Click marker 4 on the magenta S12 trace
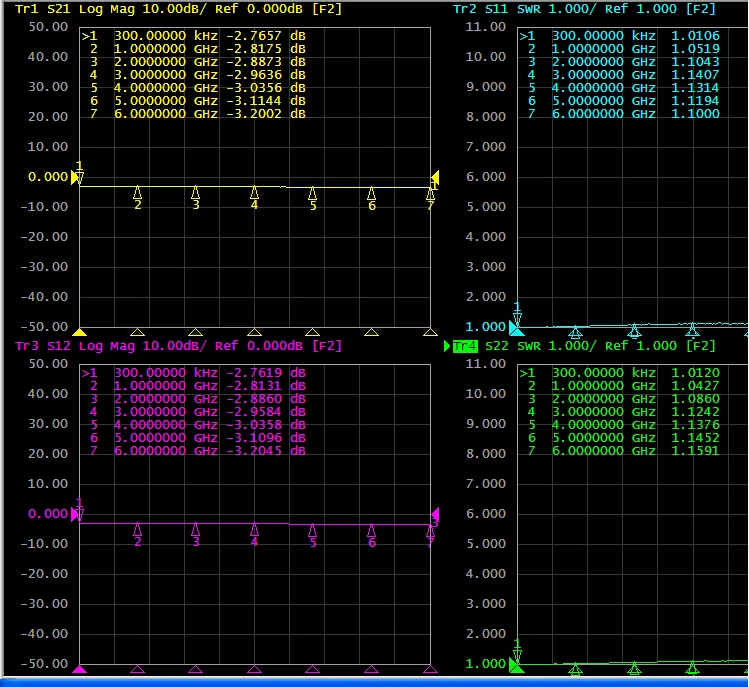The height and width of the screenshot is (687, 749). pyautogui.click(x=254, y=535)
